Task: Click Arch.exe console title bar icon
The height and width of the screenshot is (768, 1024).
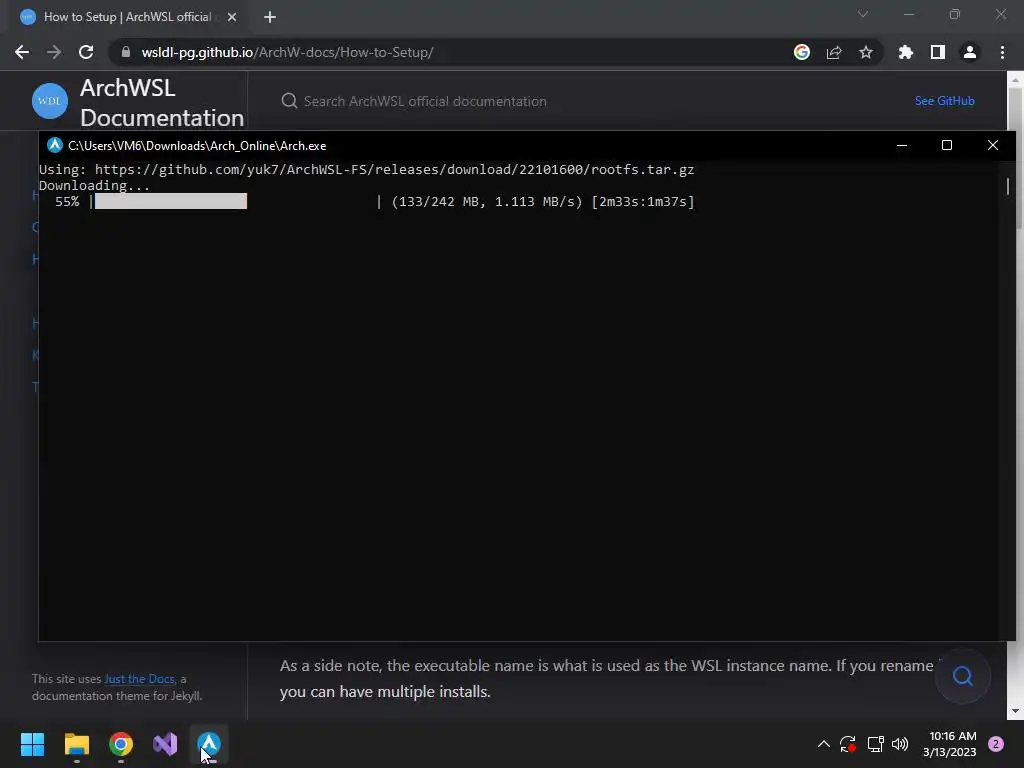Action: [55, 145]
